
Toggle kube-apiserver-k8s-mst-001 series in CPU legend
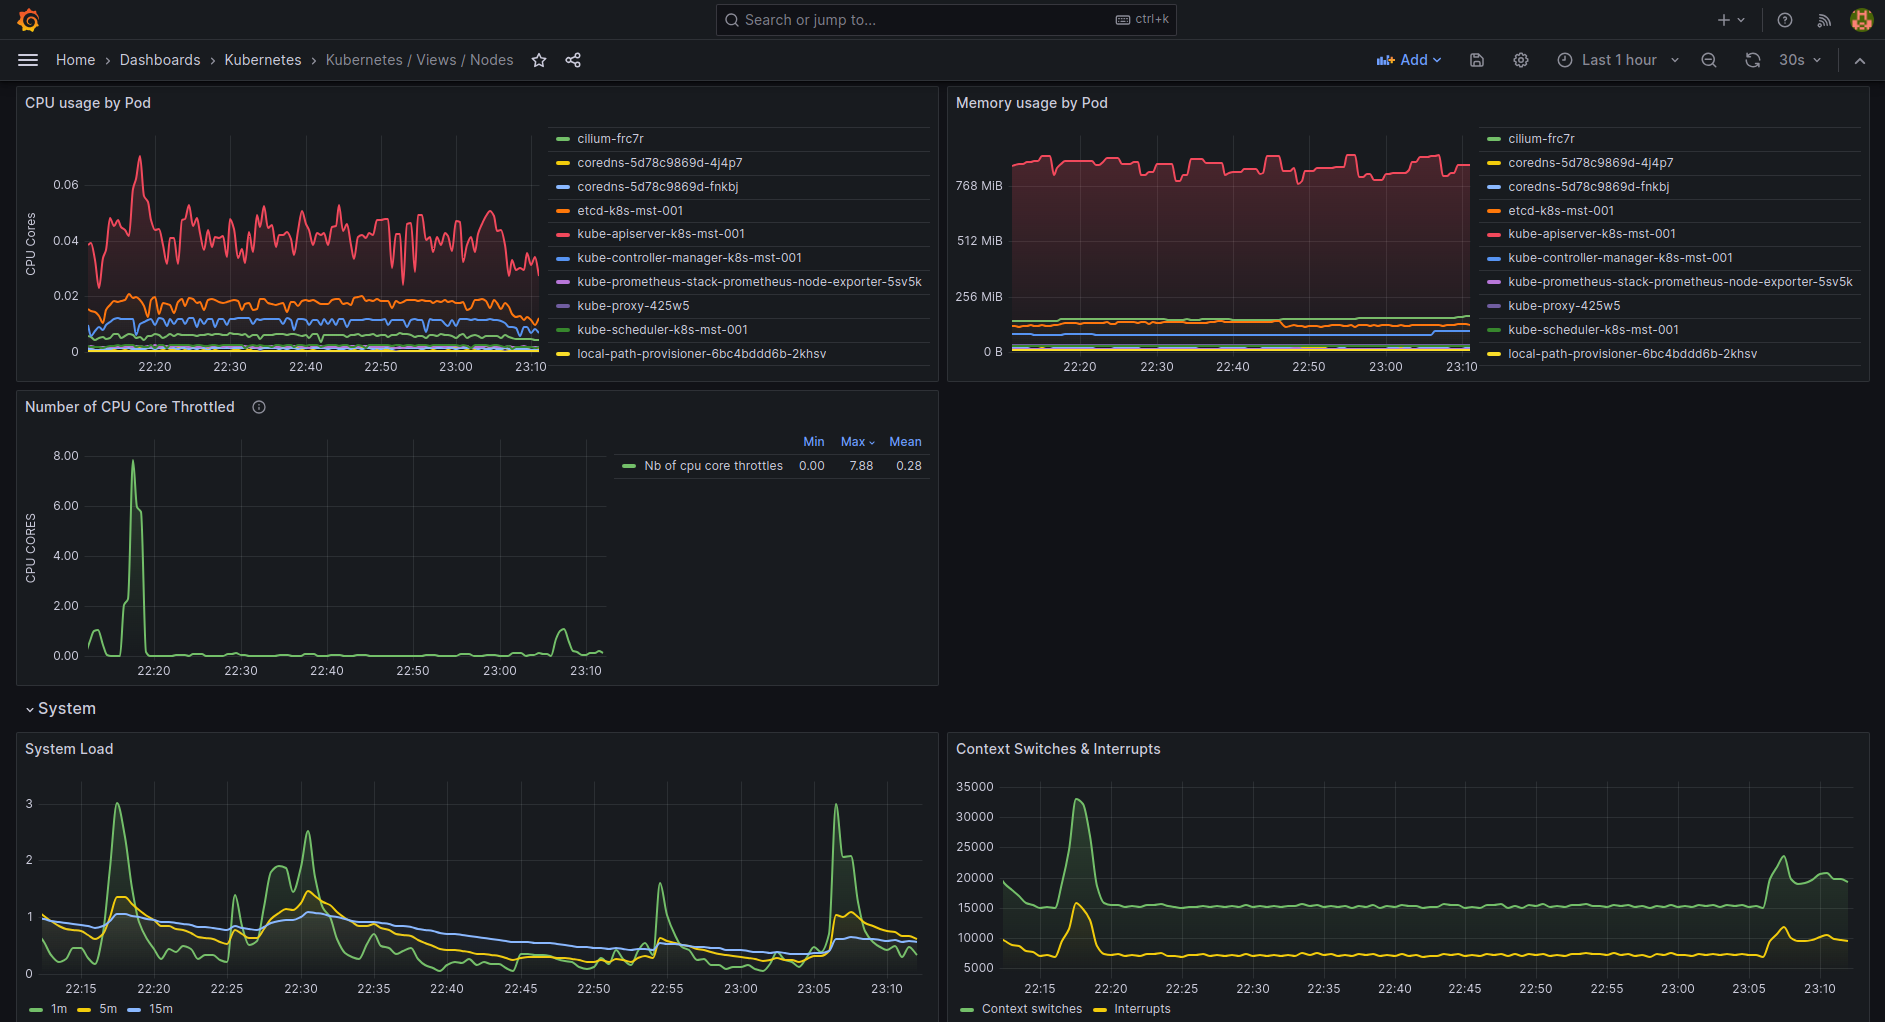(661, 233)
